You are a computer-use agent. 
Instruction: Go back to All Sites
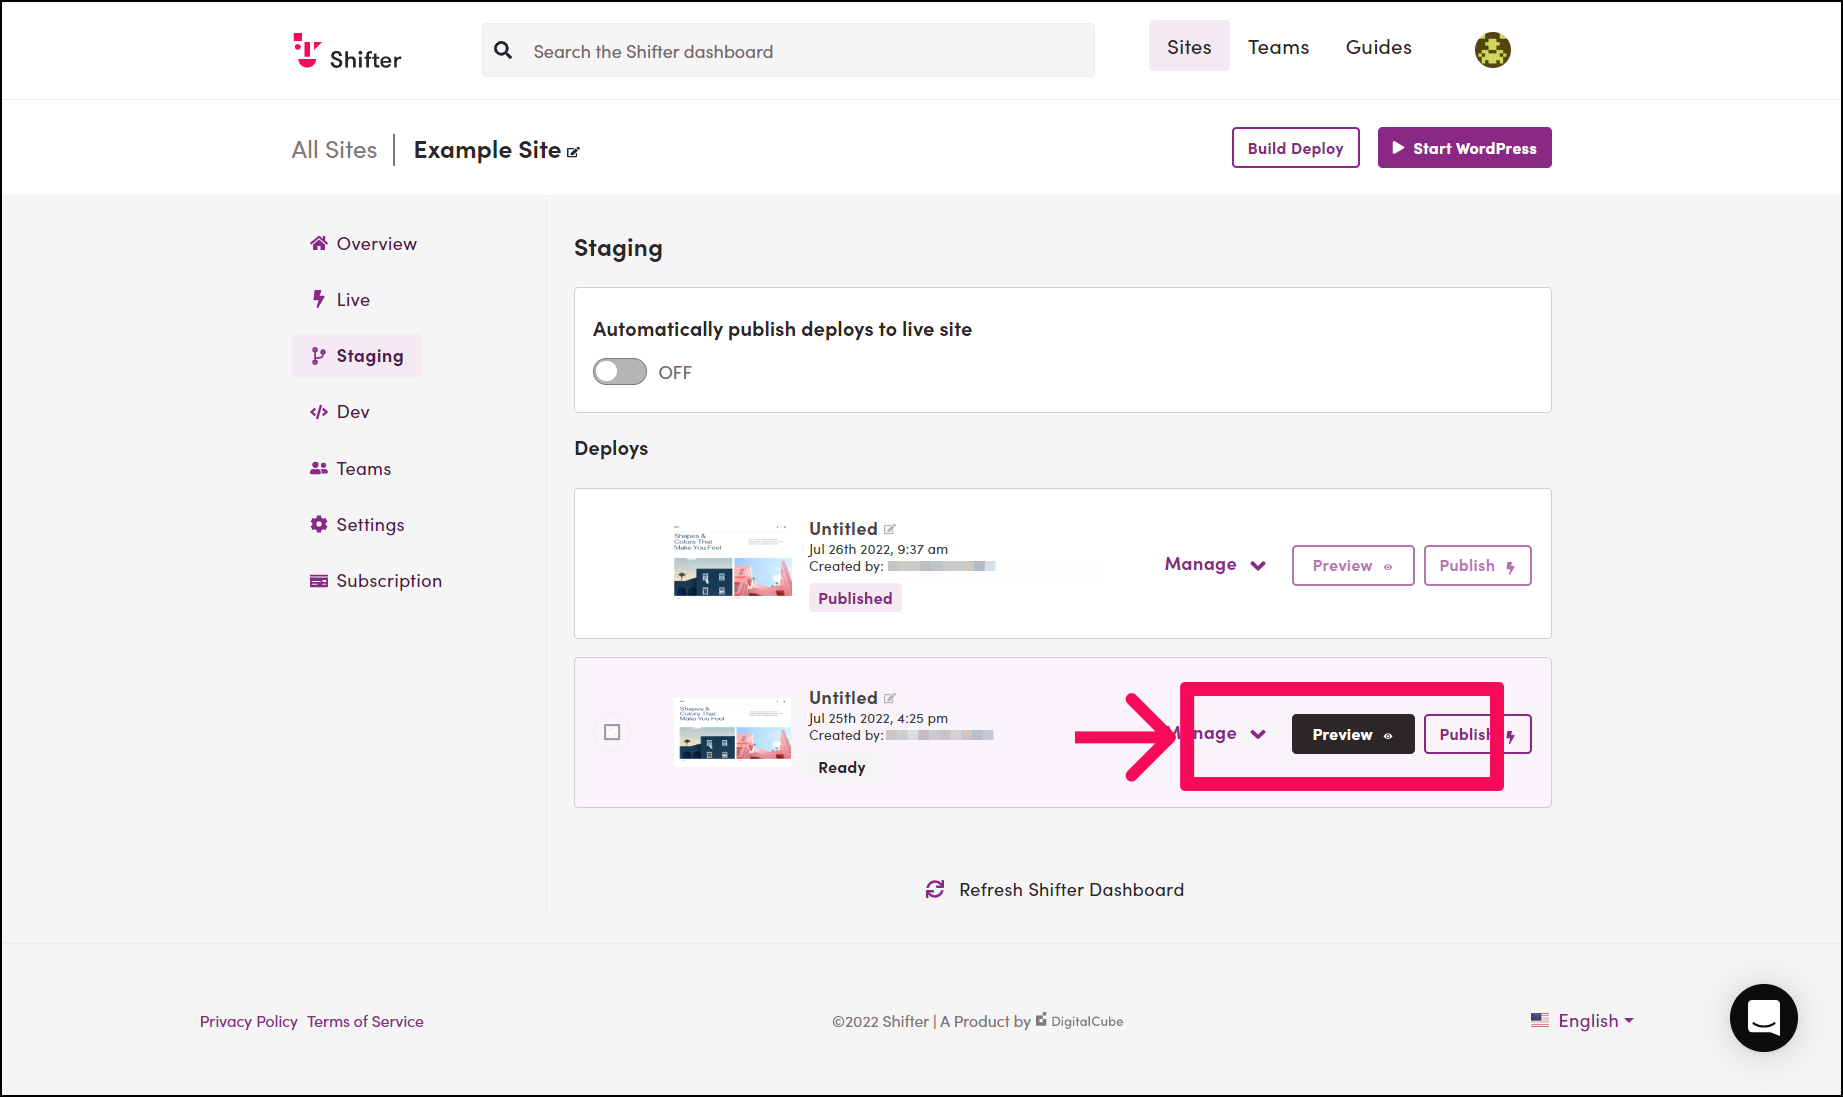(334, 150)
